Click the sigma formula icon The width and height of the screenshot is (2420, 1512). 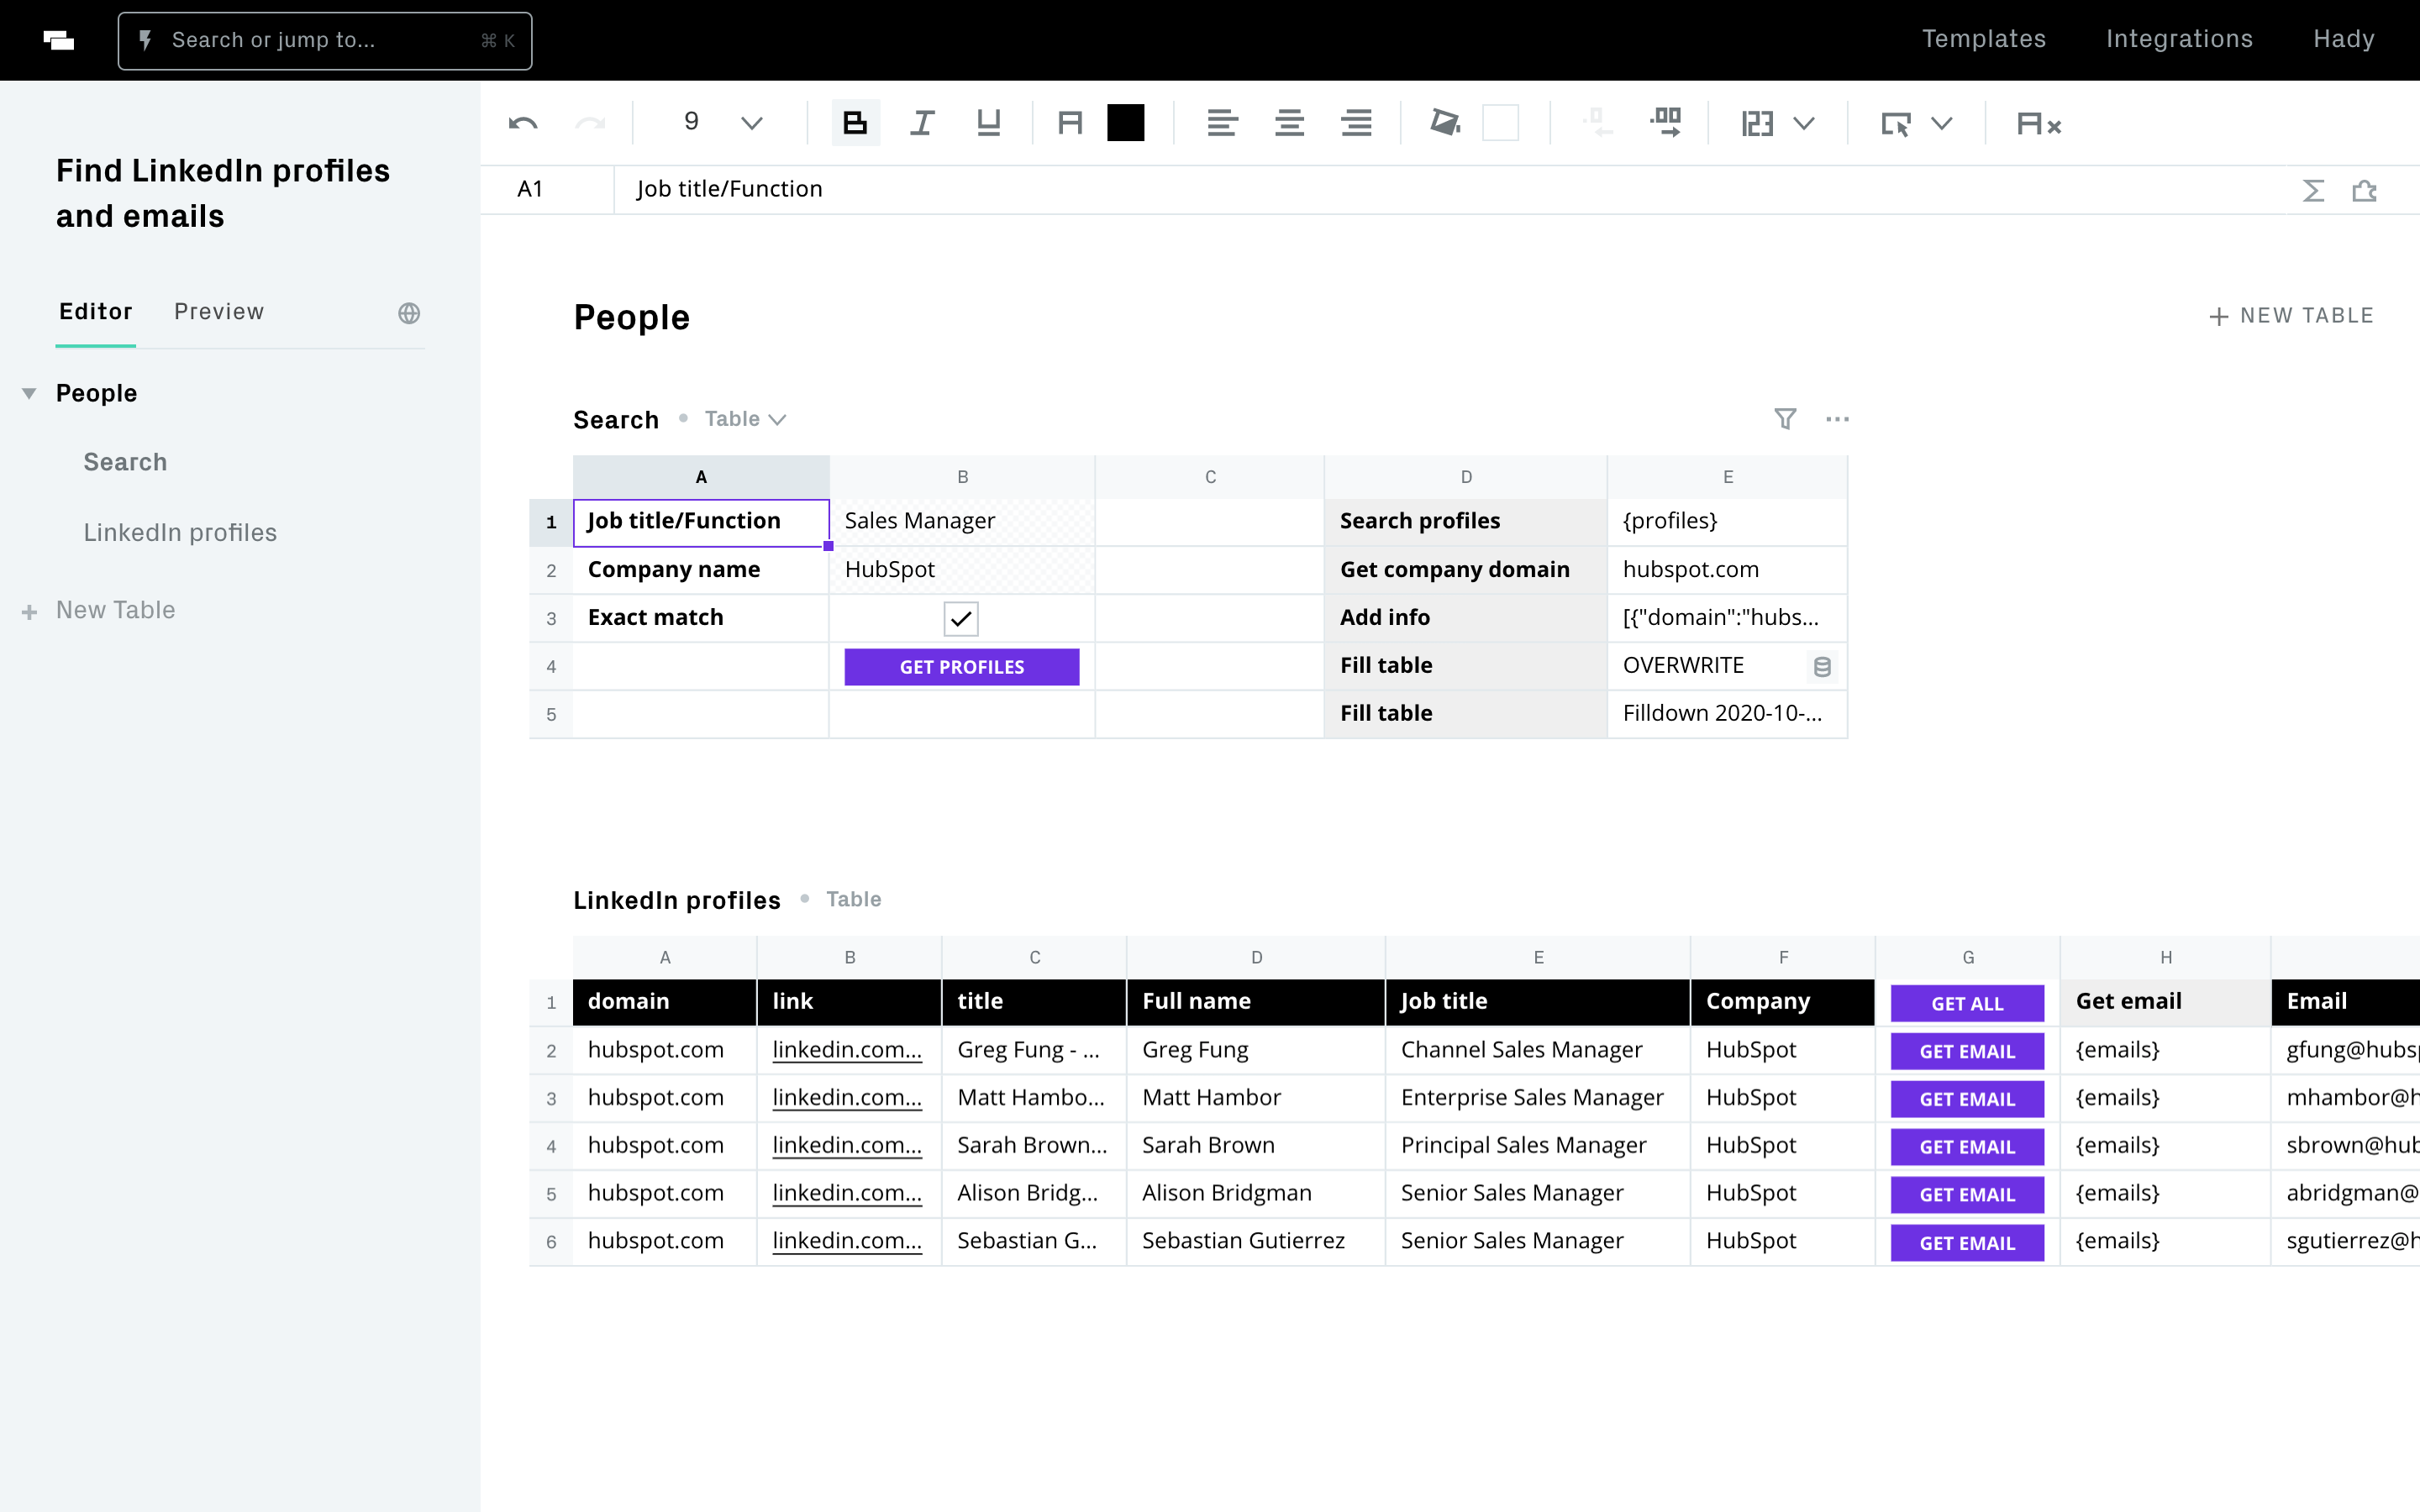point(2313,190)
